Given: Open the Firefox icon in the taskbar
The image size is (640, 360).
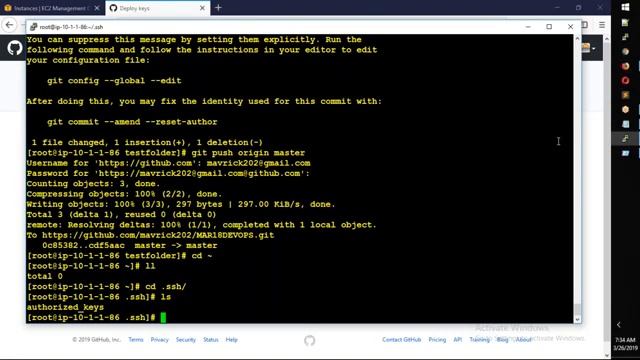Looking at the screenshot, I should pos(625,66).
